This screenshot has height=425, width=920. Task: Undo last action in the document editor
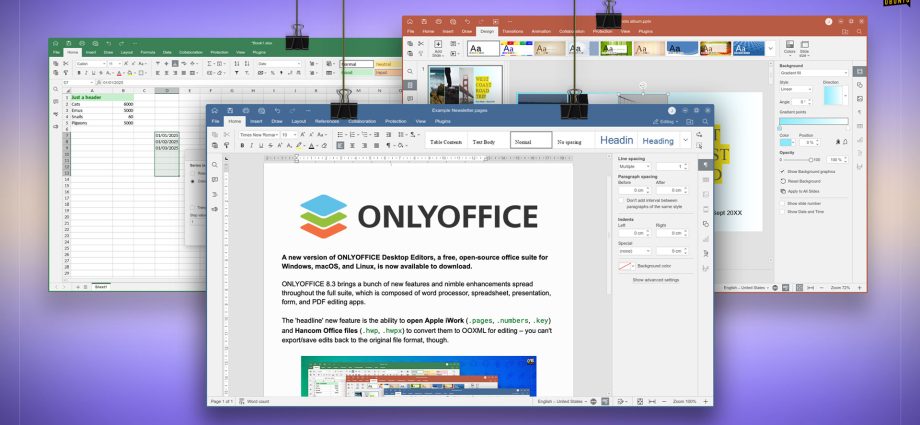pos(278,110)
